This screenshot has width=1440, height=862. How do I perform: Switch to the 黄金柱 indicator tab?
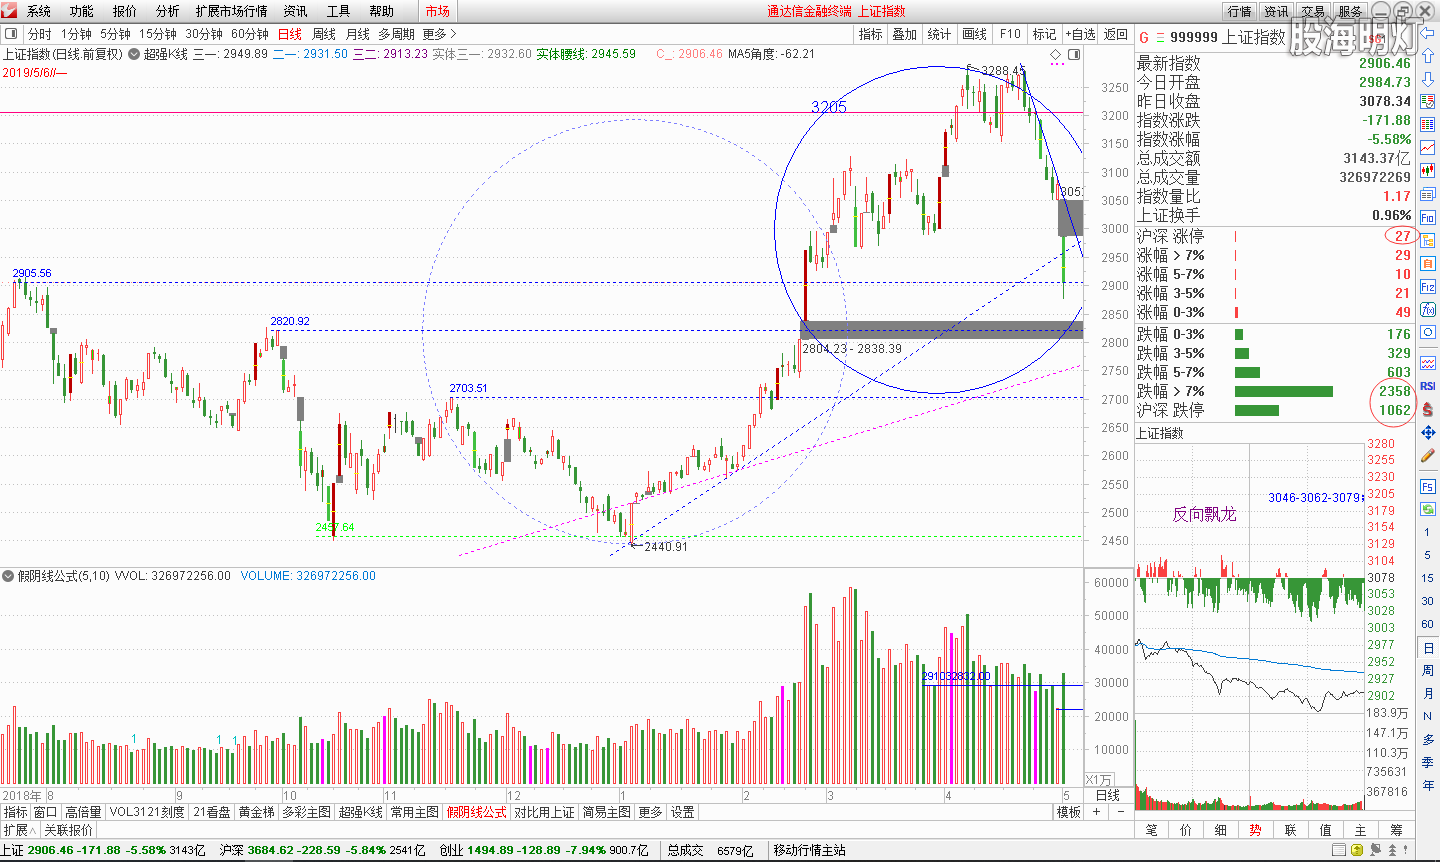pos(256,812)
